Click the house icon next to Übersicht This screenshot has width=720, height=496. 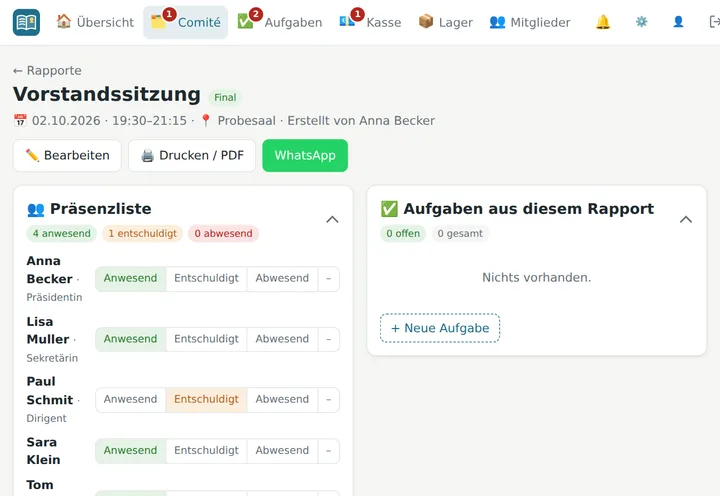[x=64, y=21]
